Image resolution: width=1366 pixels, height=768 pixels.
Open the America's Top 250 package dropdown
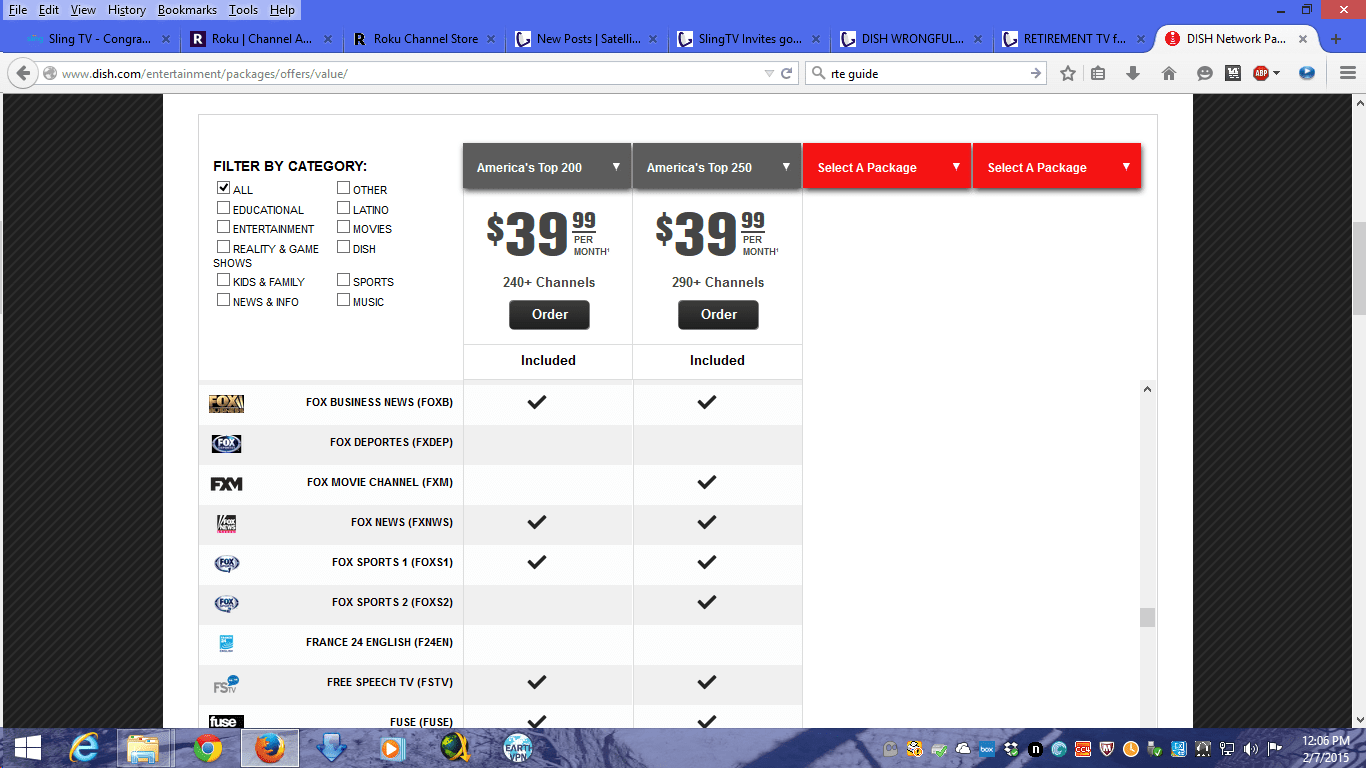[717, 167]
